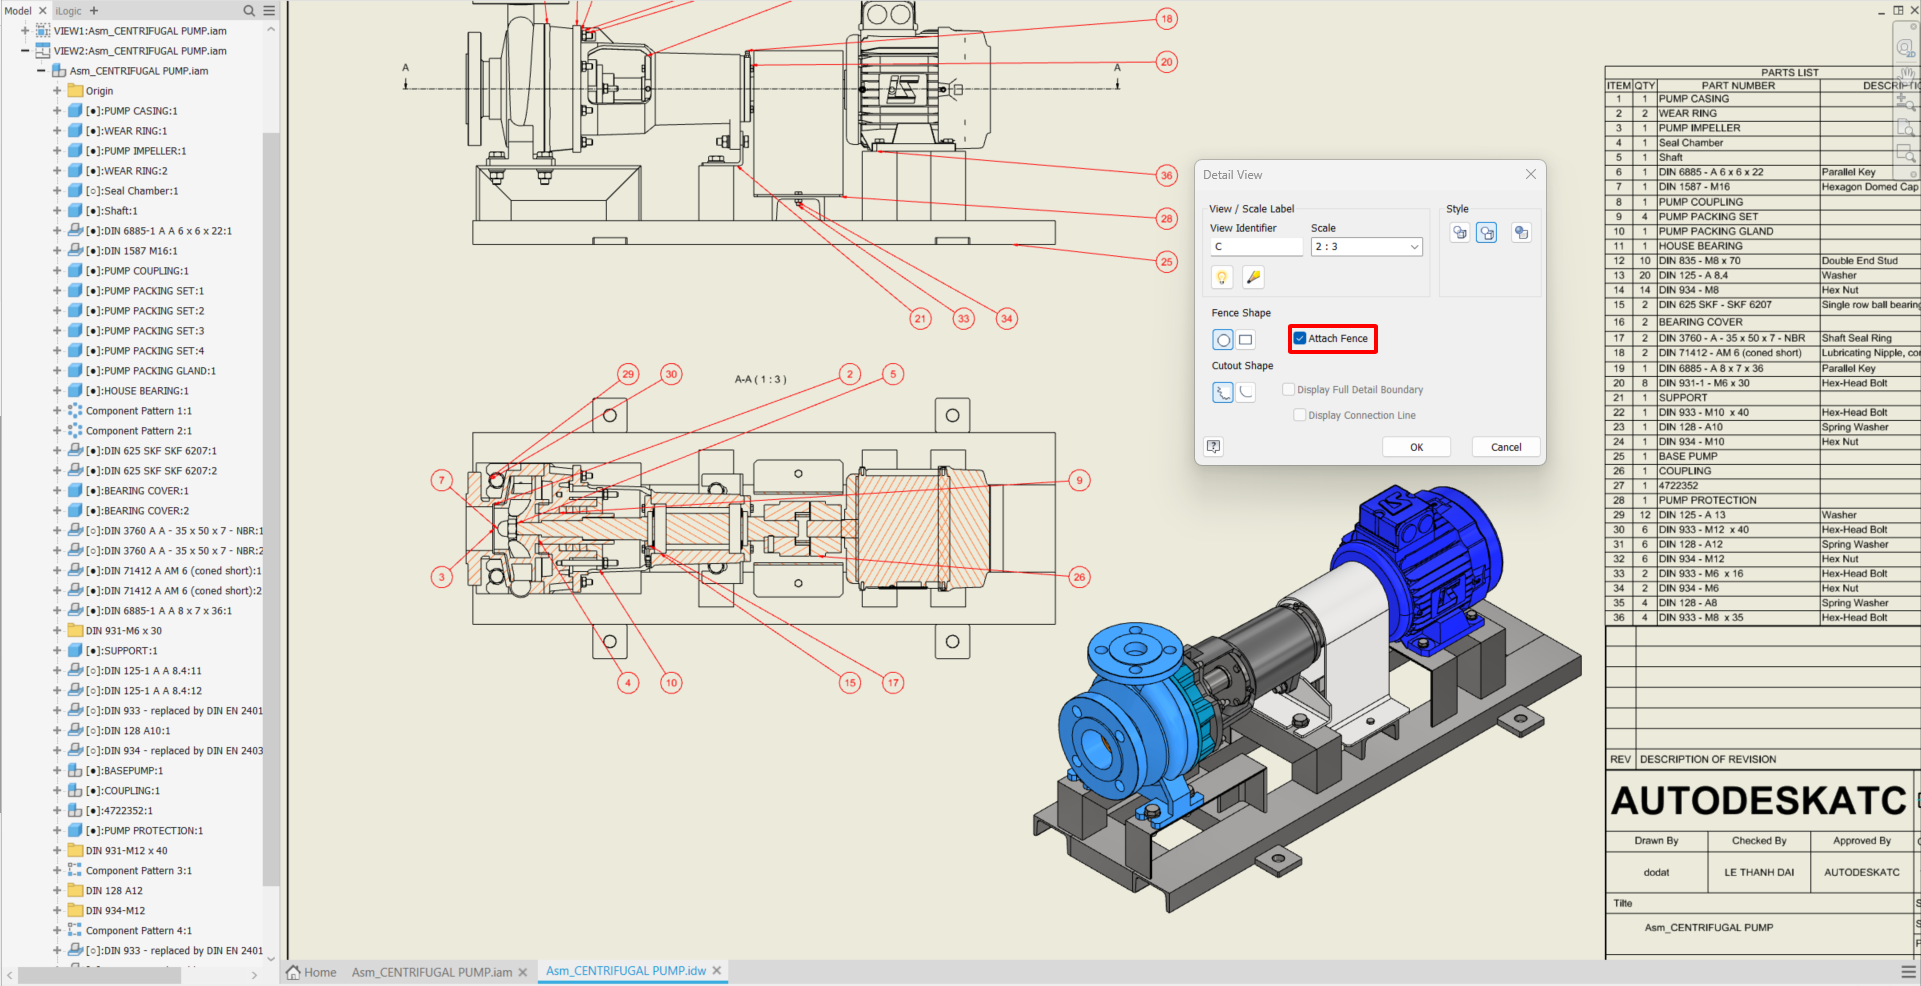Click balloon number 18 in drawing
1921x986 pixels.
[x=1166, y=19]
